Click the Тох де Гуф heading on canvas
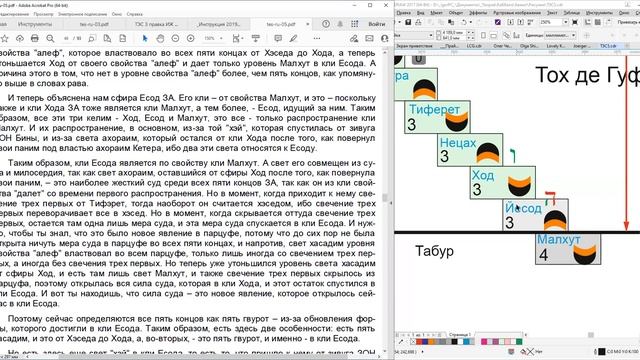Image resolution: width=640 pixels, height=360 pixels. pyautogui.click(x=587, y=76)
